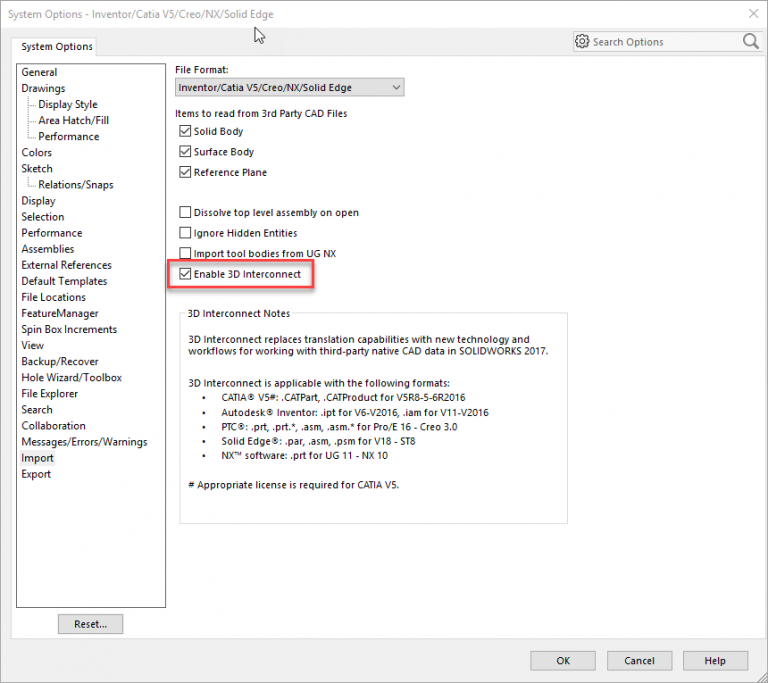Viewport: 768px width, 683px height.
Task: Click the magnifier search icon
Action: click(x=750, y=42)
